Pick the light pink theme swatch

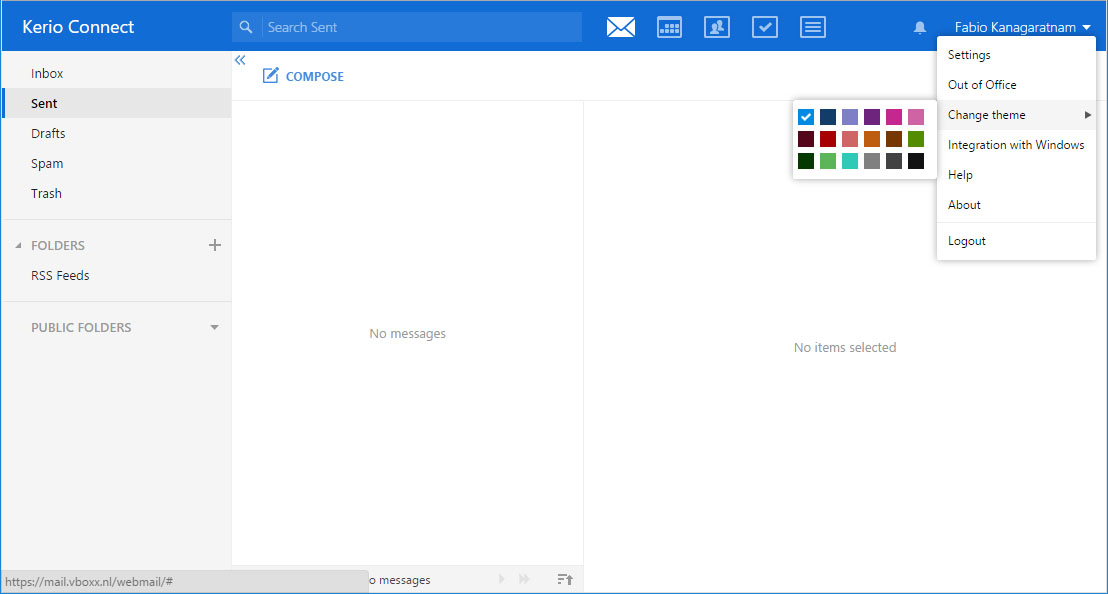coord(916,117)
